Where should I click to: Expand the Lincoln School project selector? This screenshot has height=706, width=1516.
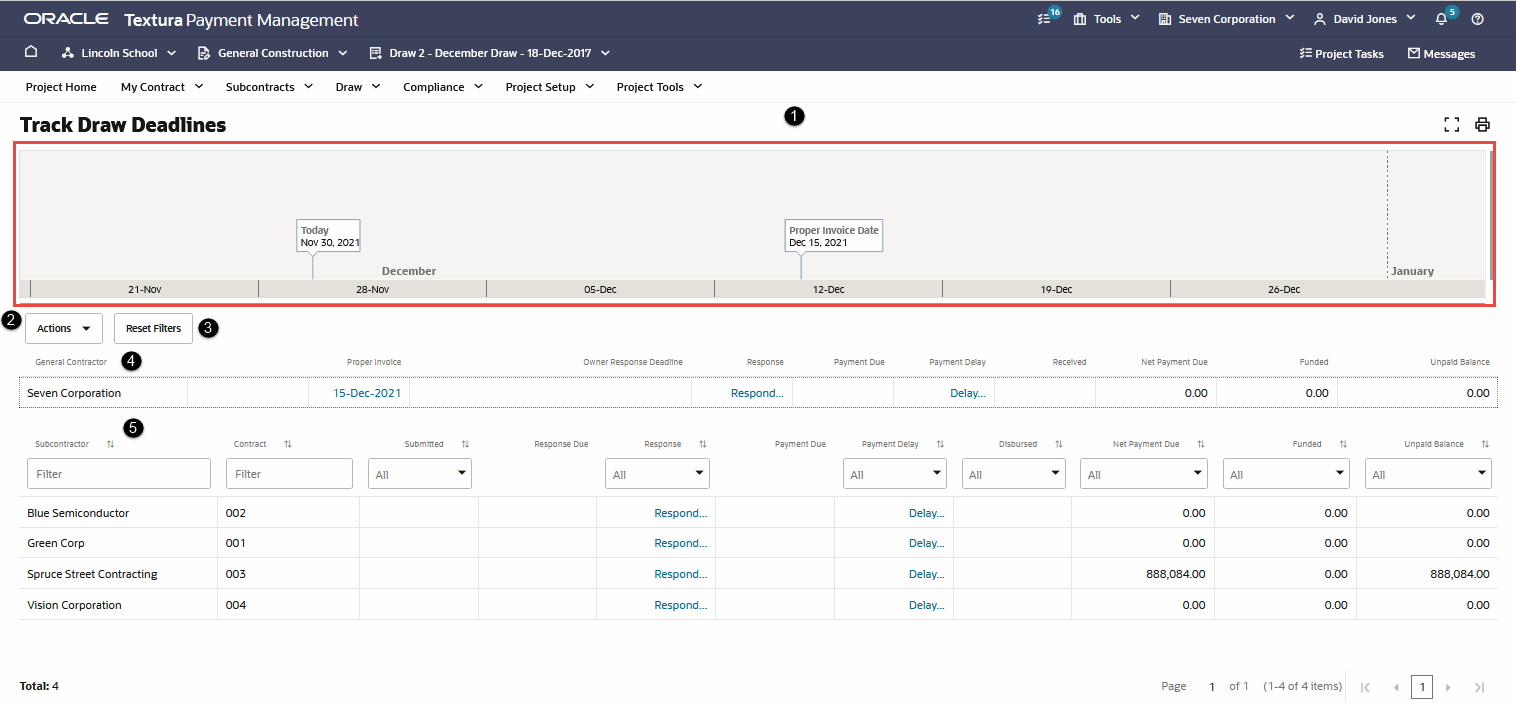119,53
